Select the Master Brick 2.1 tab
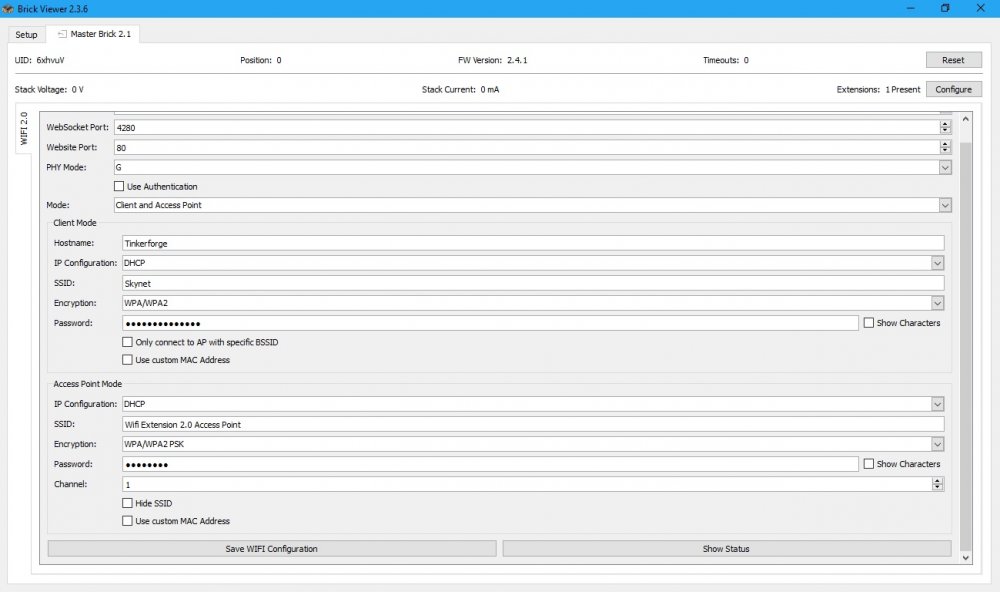This screenshot has height=592, width=1000. [95, 34]
